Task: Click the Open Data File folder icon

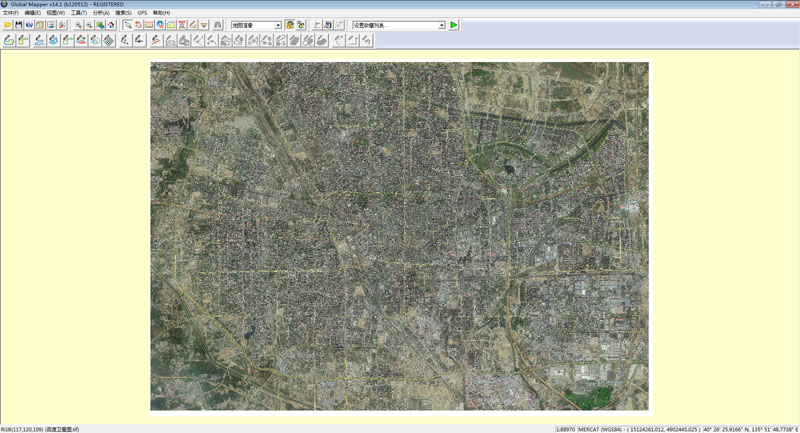Action: [8, 25]
